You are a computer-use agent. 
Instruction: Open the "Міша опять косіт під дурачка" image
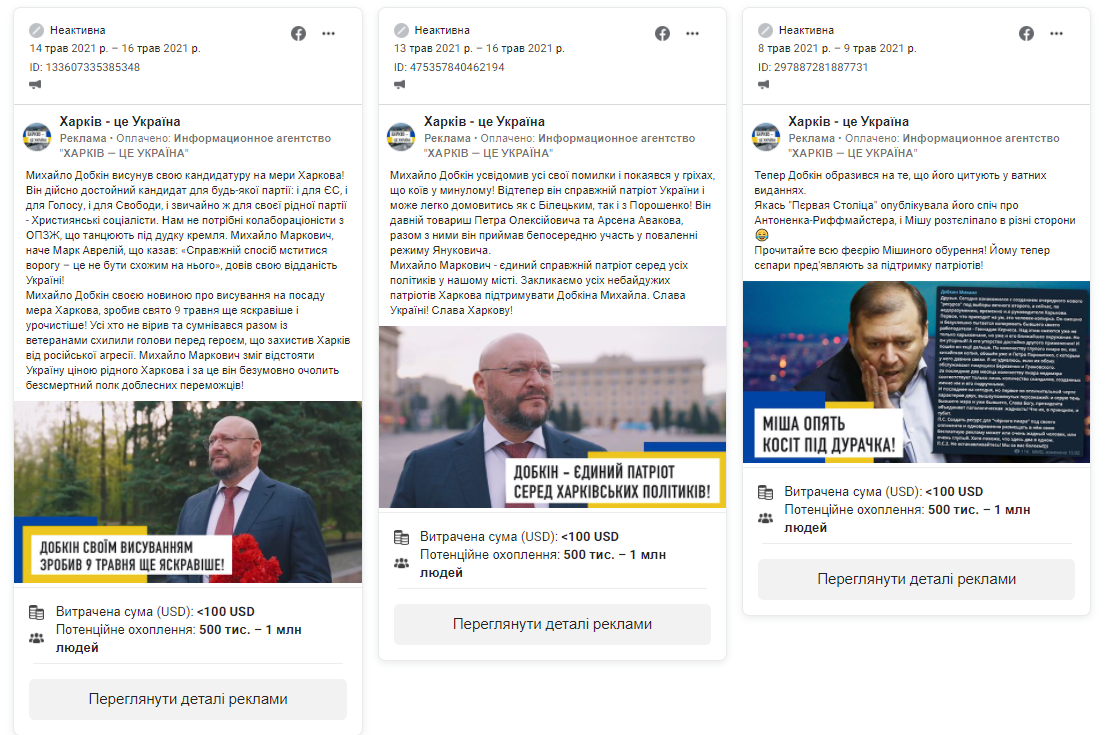pyautogui.click(x=916, y=372)
